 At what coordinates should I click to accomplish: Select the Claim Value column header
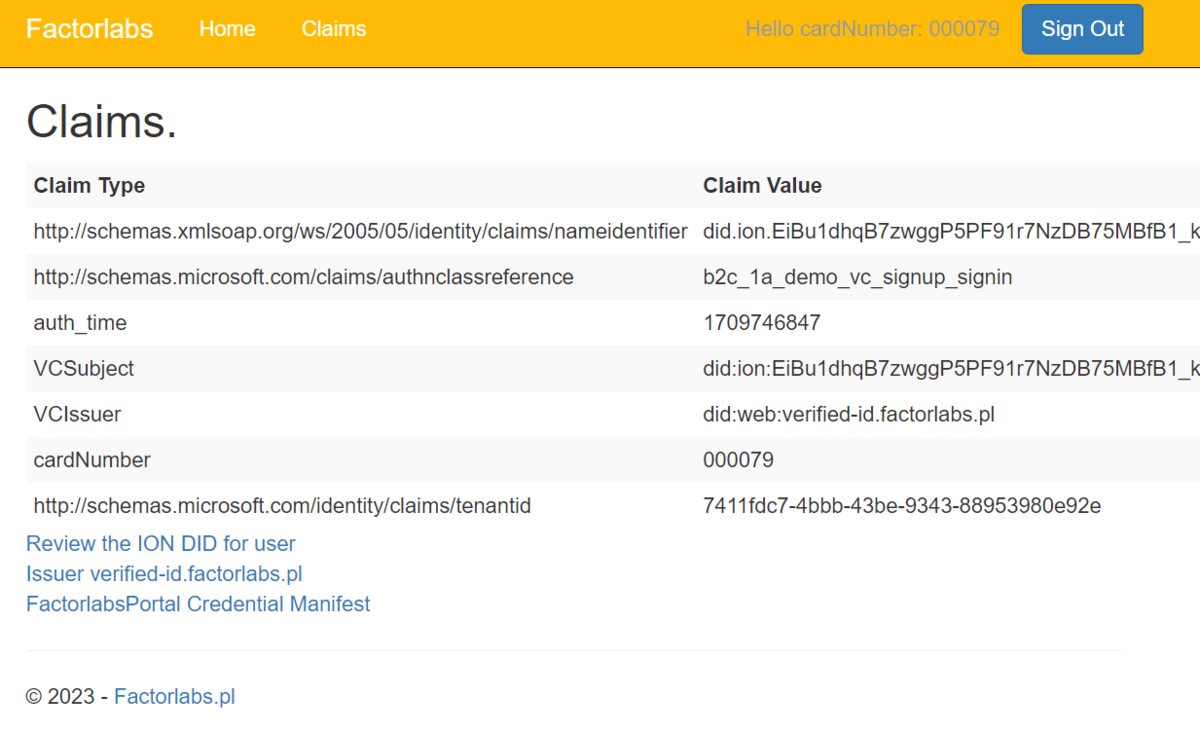[762, 185]
